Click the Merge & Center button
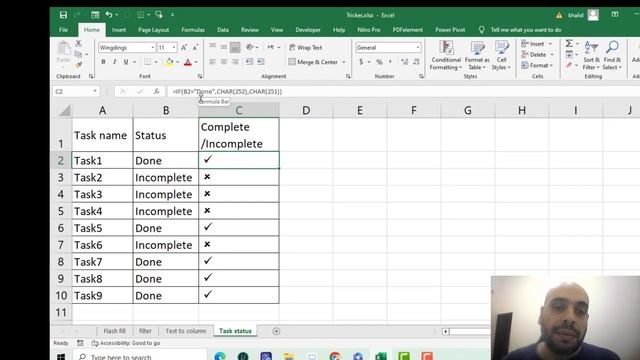Image resolution: width=640 pixels, height=360 pixels. point(313,62)
